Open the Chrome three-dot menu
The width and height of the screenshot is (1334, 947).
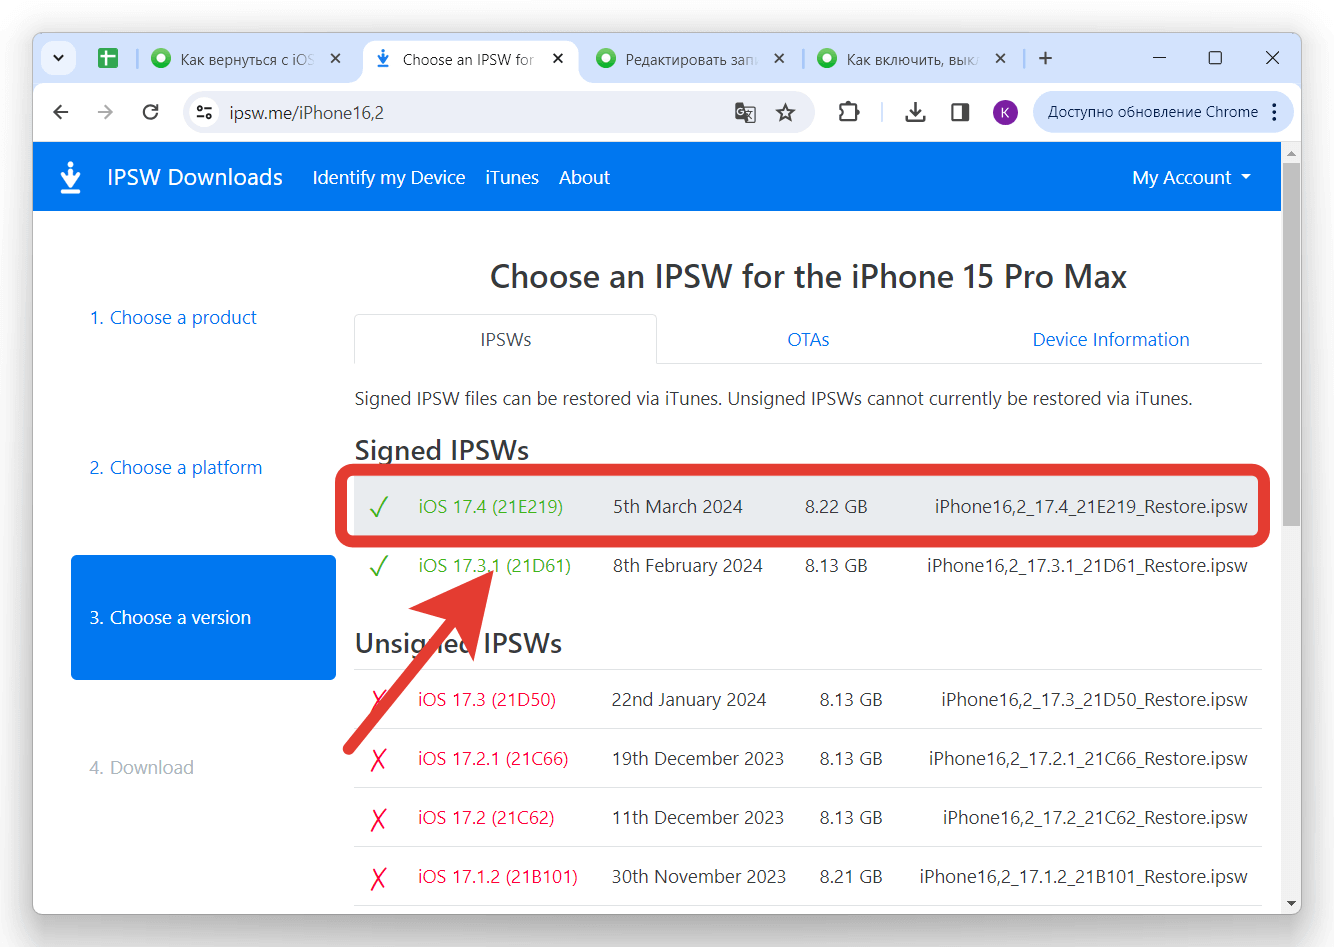pyautogui.click(x=1274, y=112)
